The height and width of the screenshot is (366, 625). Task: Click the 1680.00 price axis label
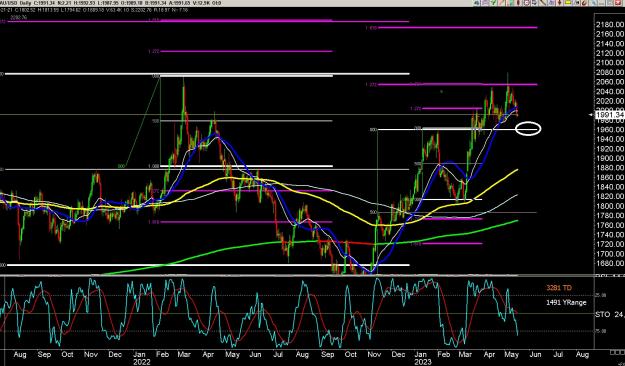(610, 264)
